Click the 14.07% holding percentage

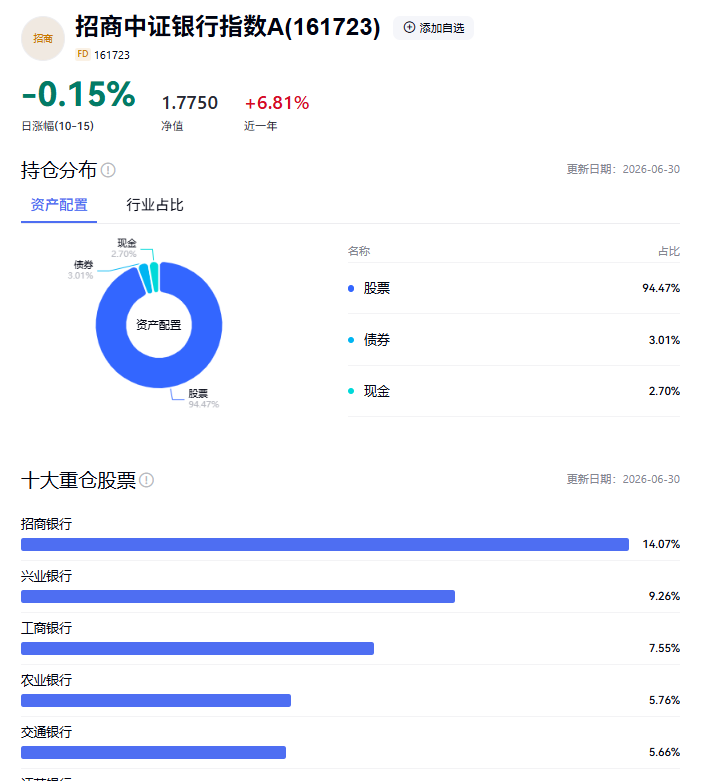coord(661,544)
